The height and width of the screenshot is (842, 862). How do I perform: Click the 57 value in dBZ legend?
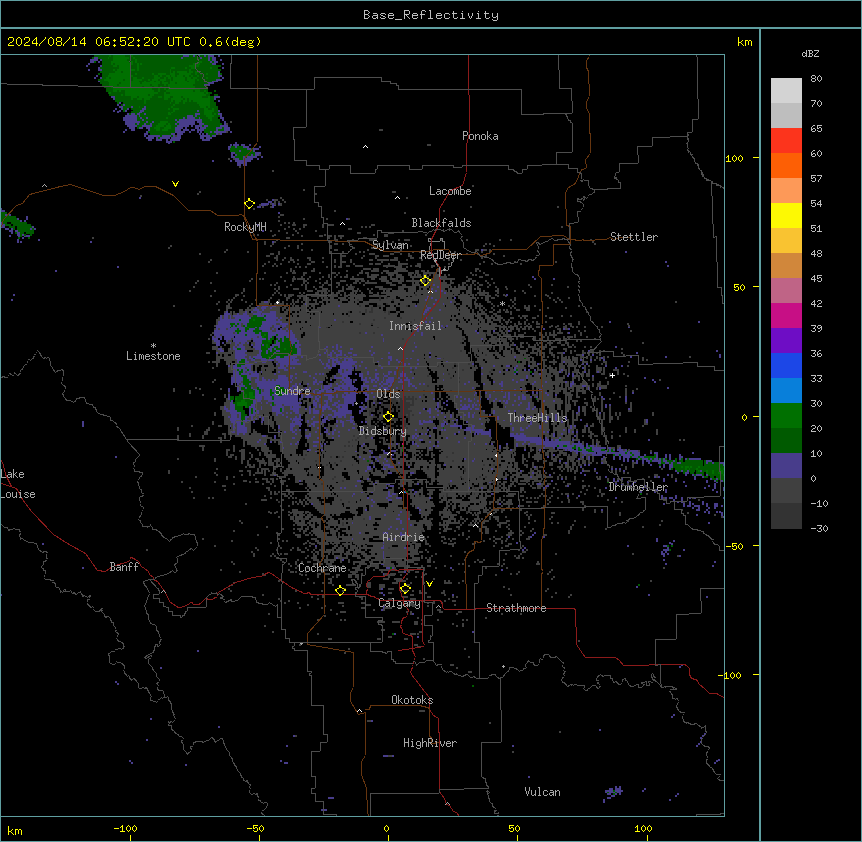pyautogui.click(x=816, y=179)
